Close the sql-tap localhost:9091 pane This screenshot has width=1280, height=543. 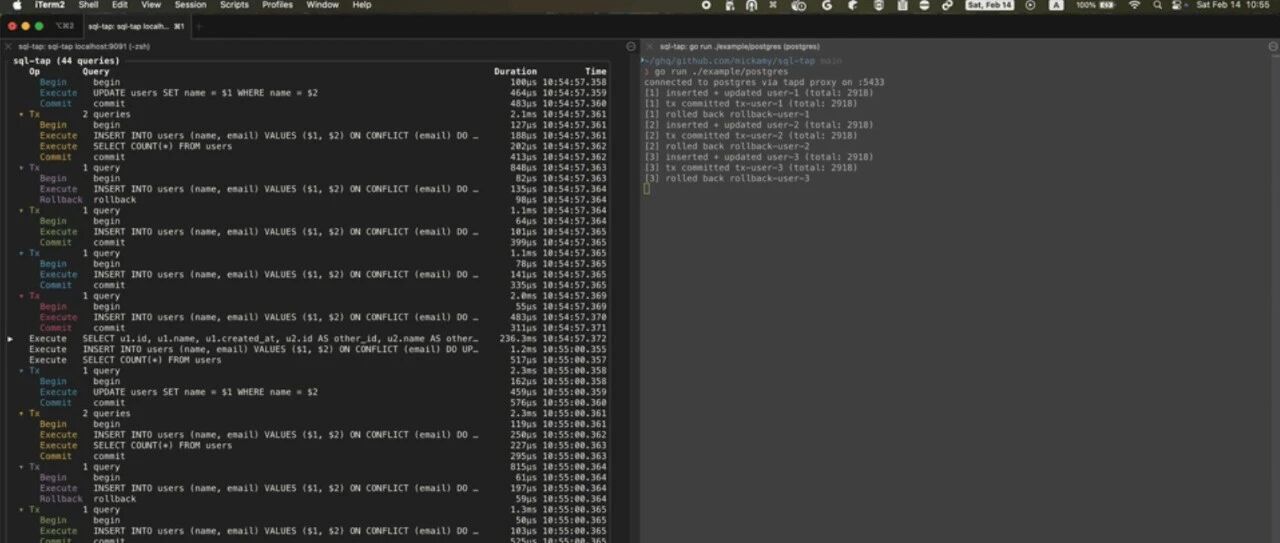[x=8, y=46]
